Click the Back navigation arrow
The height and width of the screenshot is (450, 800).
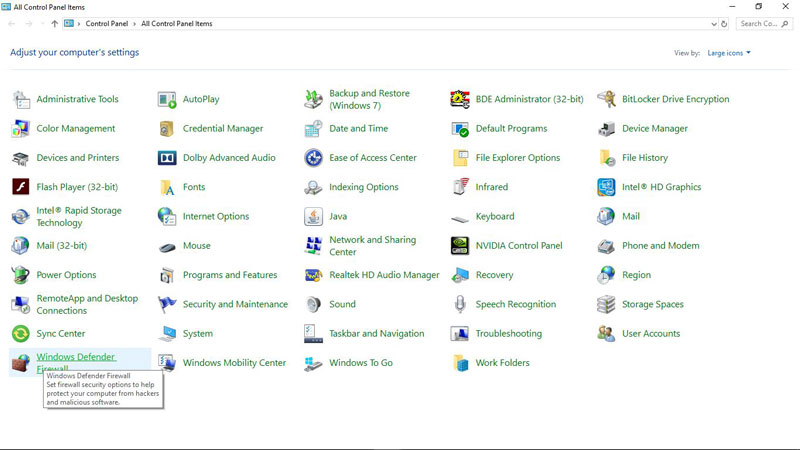click(x=11, y=24)
